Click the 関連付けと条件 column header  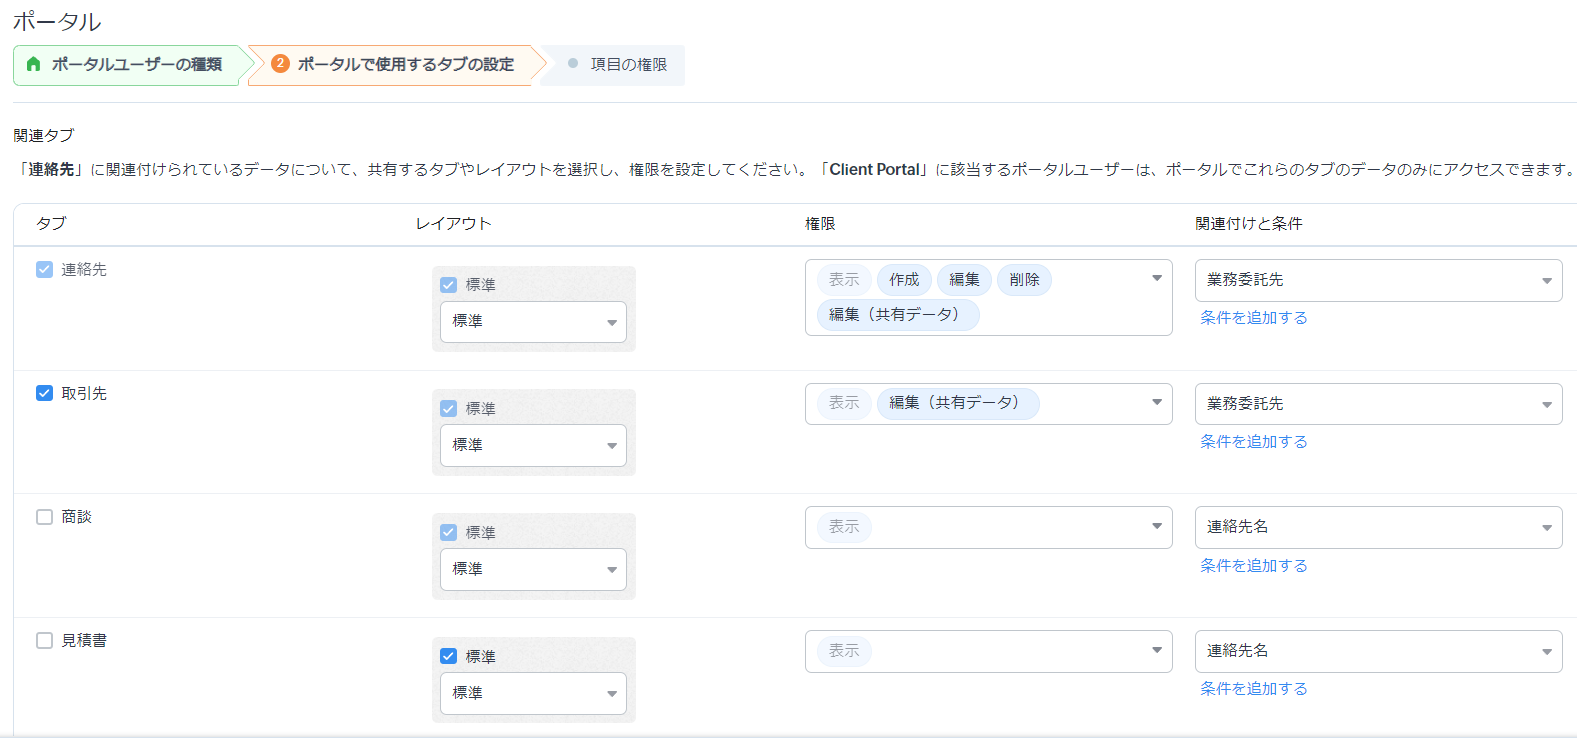[1249, 224]
